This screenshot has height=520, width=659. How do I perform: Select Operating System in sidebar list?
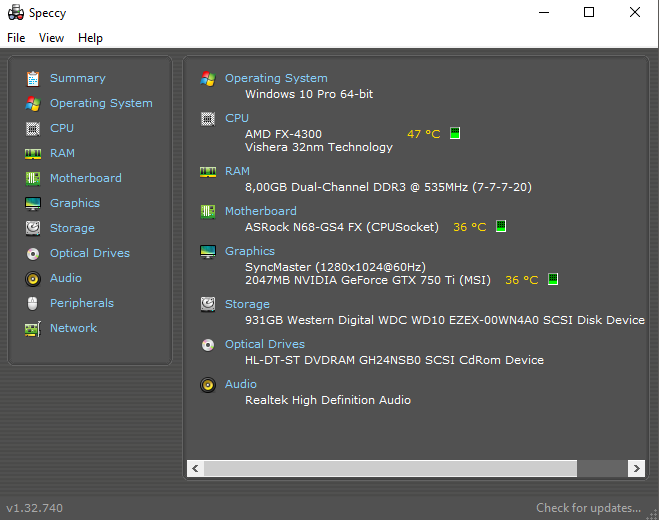point(101,103)
